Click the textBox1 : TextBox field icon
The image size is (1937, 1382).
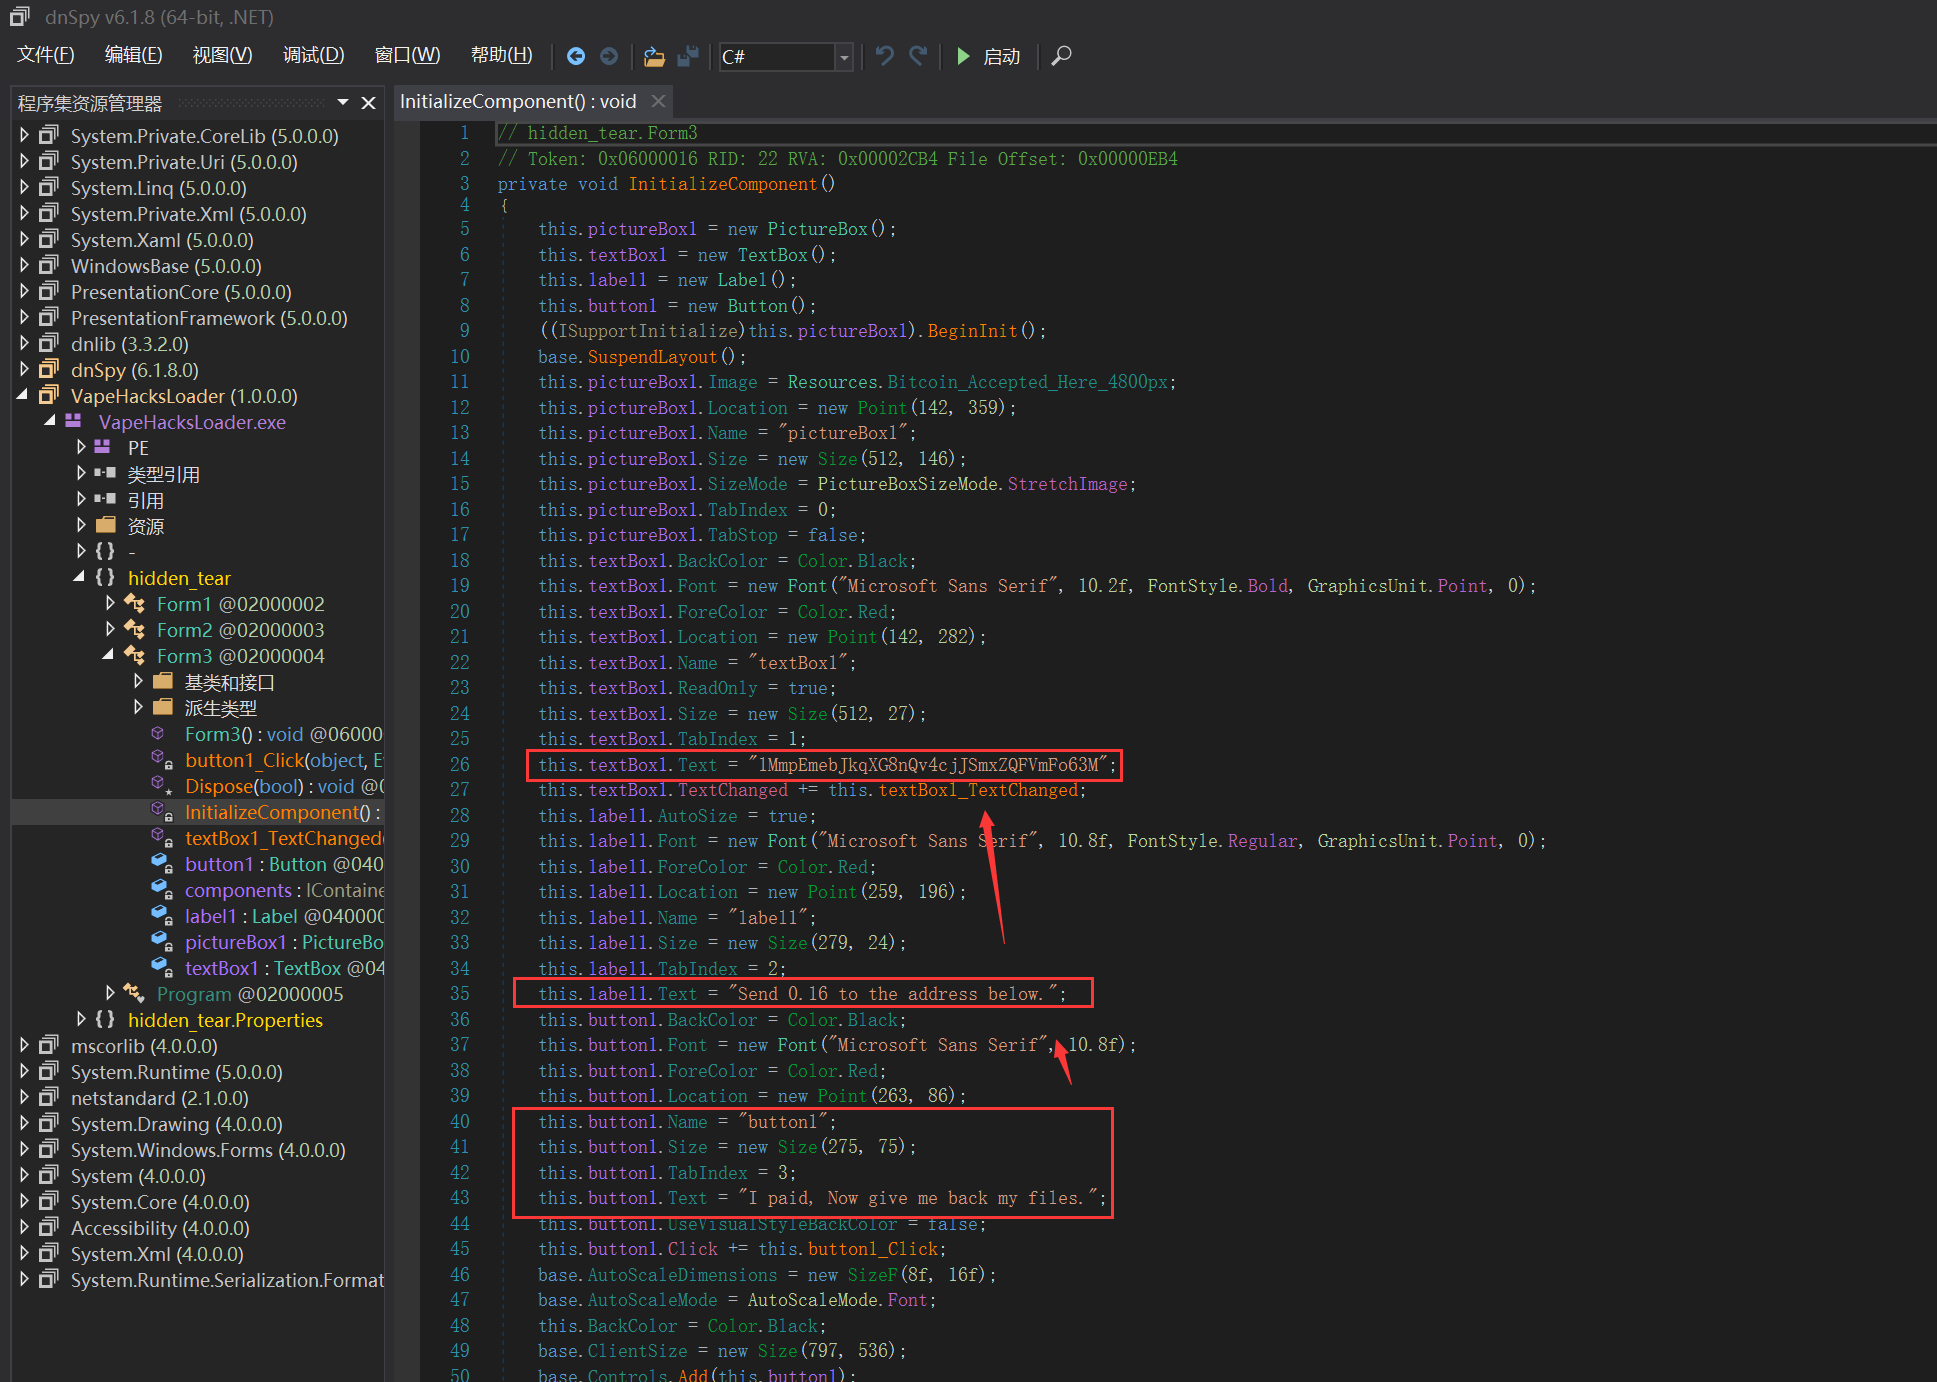(x=162, y=968)
